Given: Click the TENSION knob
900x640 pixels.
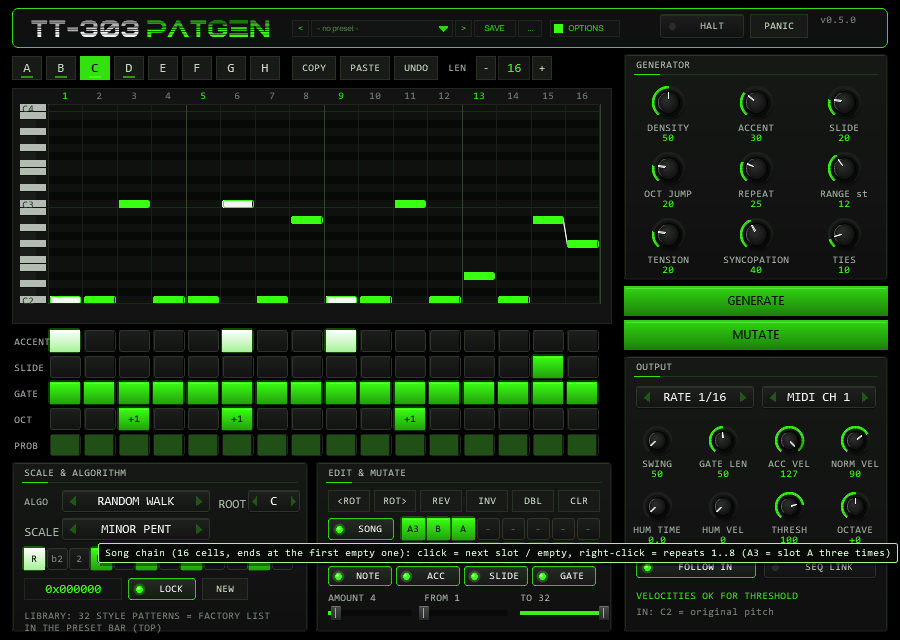Looking at the screenshot, I should click(668, 235).
